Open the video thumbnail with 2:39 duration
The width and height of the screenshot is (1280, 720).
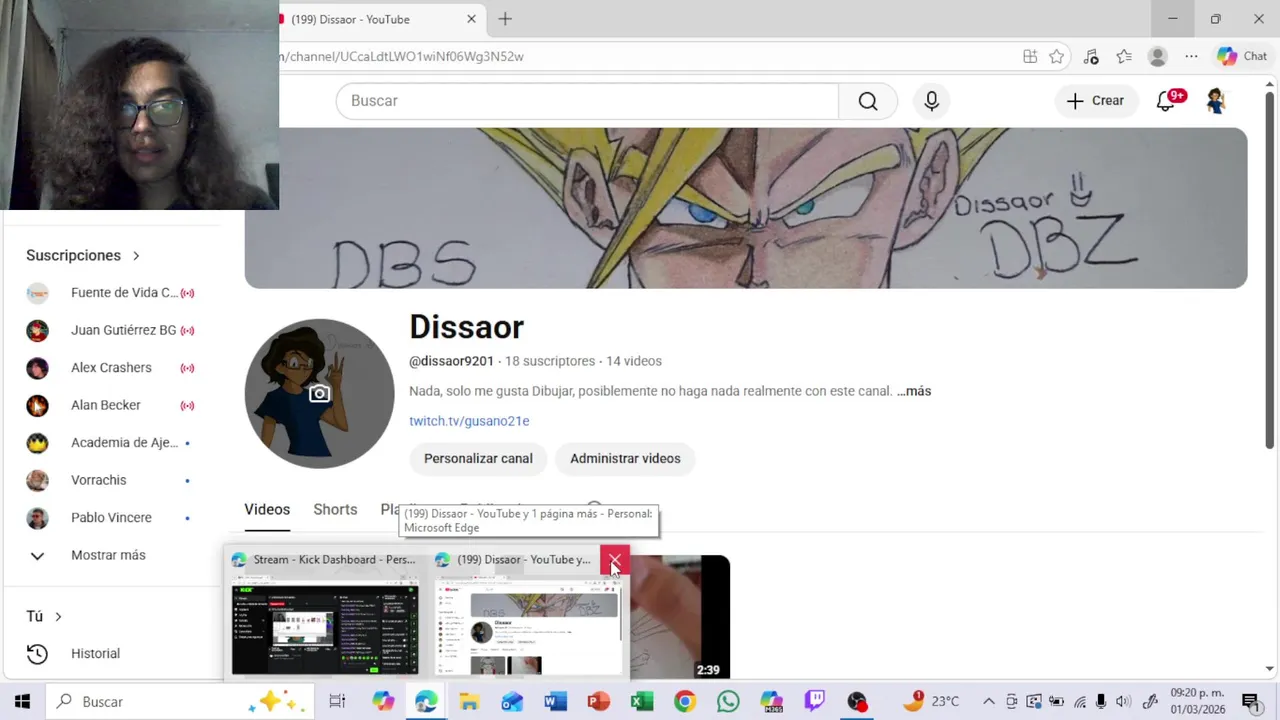[680, 617]
